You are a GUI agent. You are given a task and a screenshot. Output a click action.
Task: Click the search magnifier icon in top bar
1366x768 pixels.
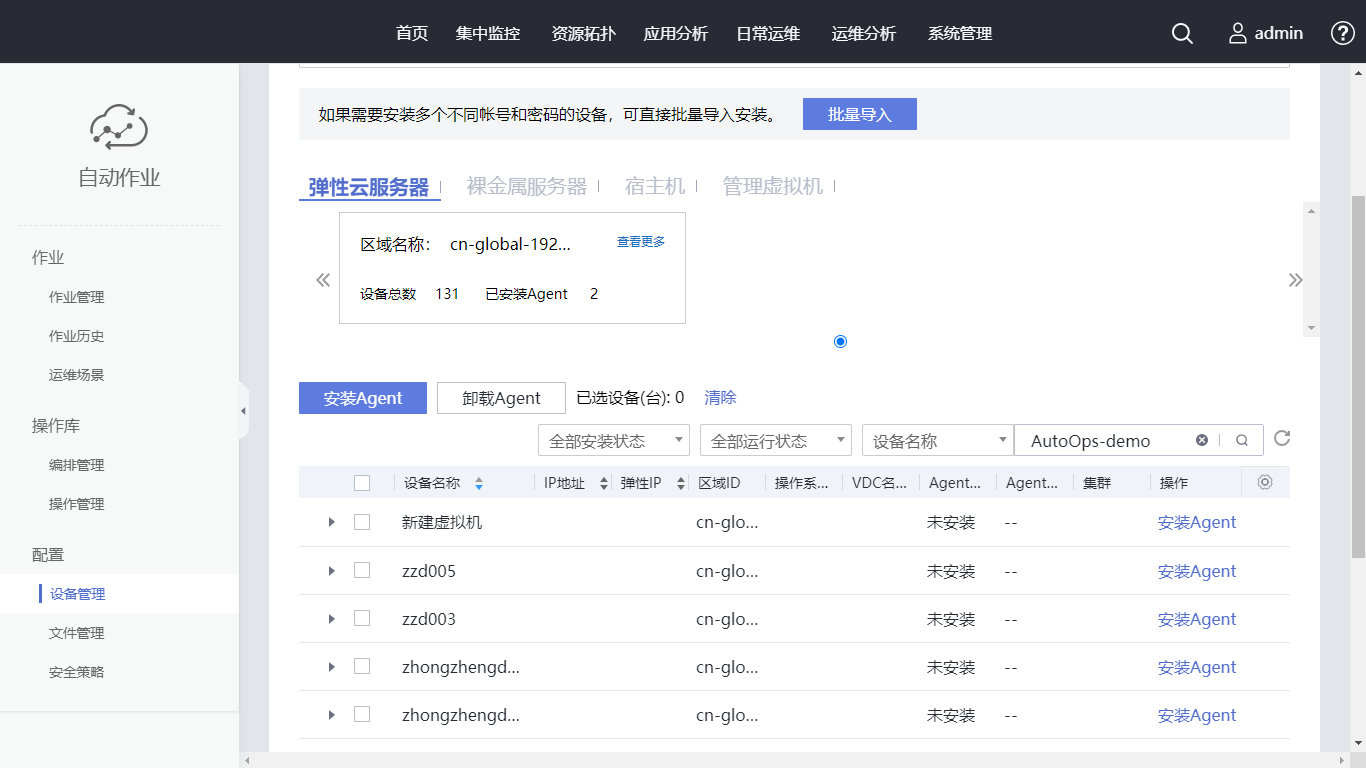(1182, 34)
